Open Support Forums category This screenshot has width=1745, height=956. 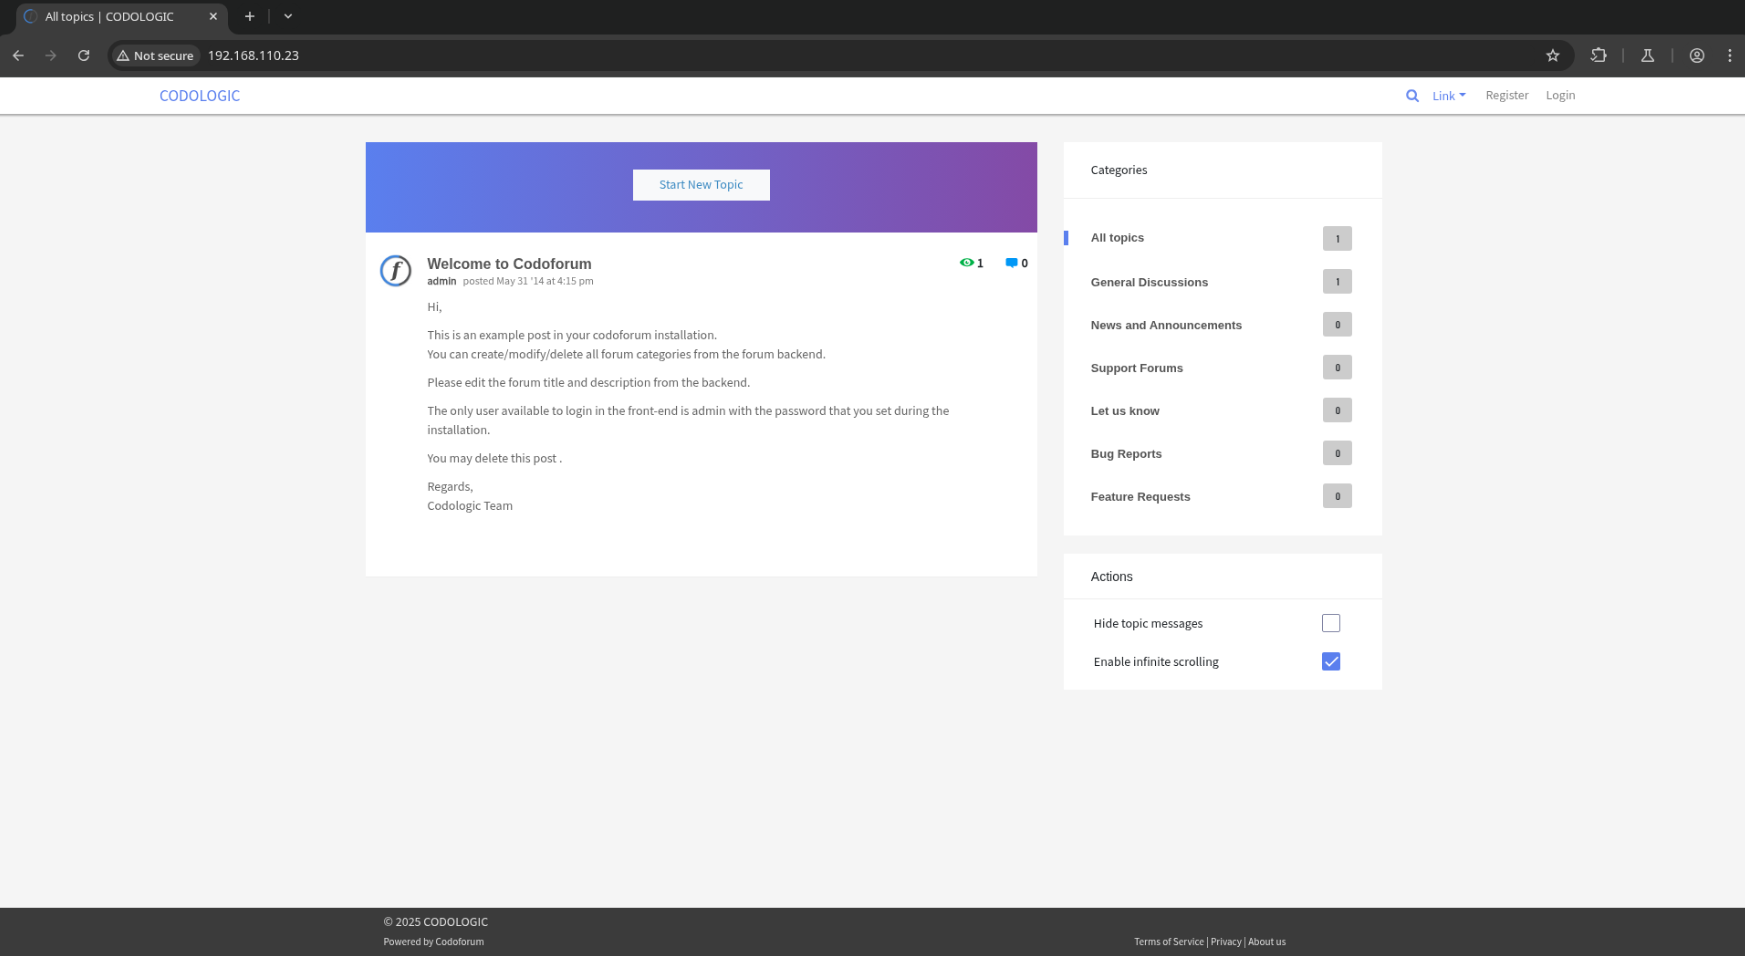(1136, 368)
